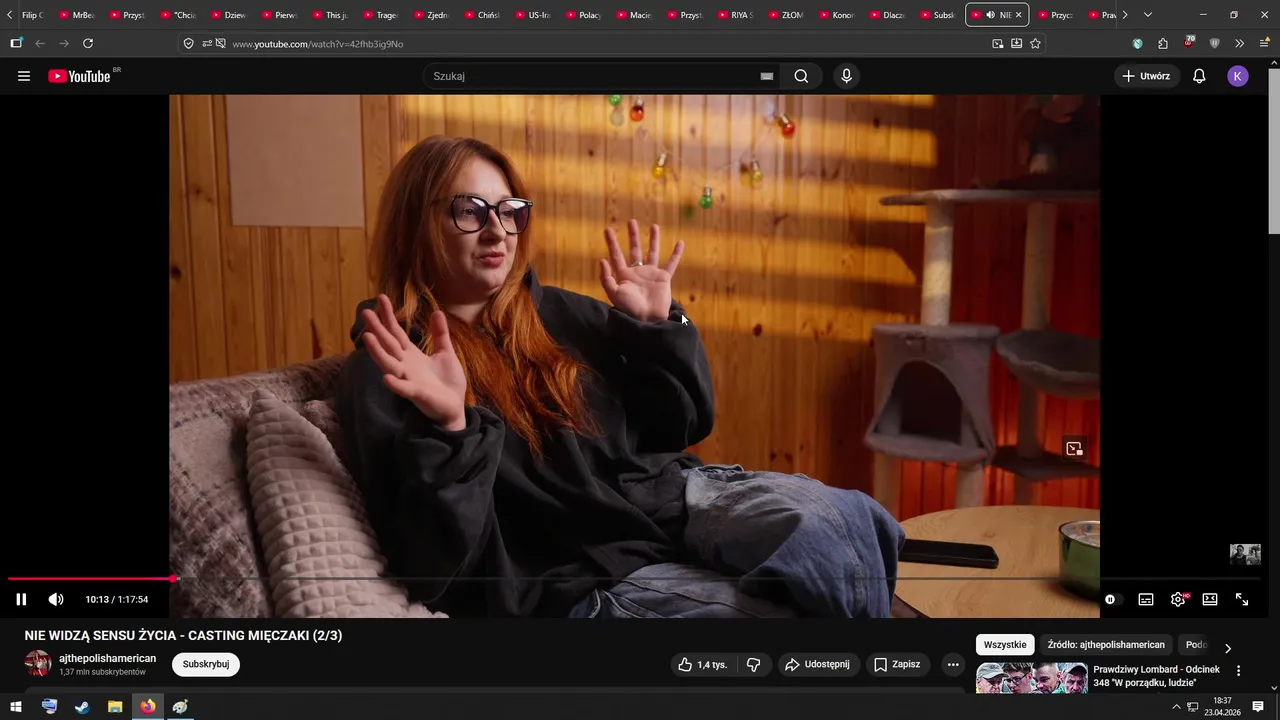
Task: Open browser extensions puzzle icon
Action: click(x=1163, y=43)
